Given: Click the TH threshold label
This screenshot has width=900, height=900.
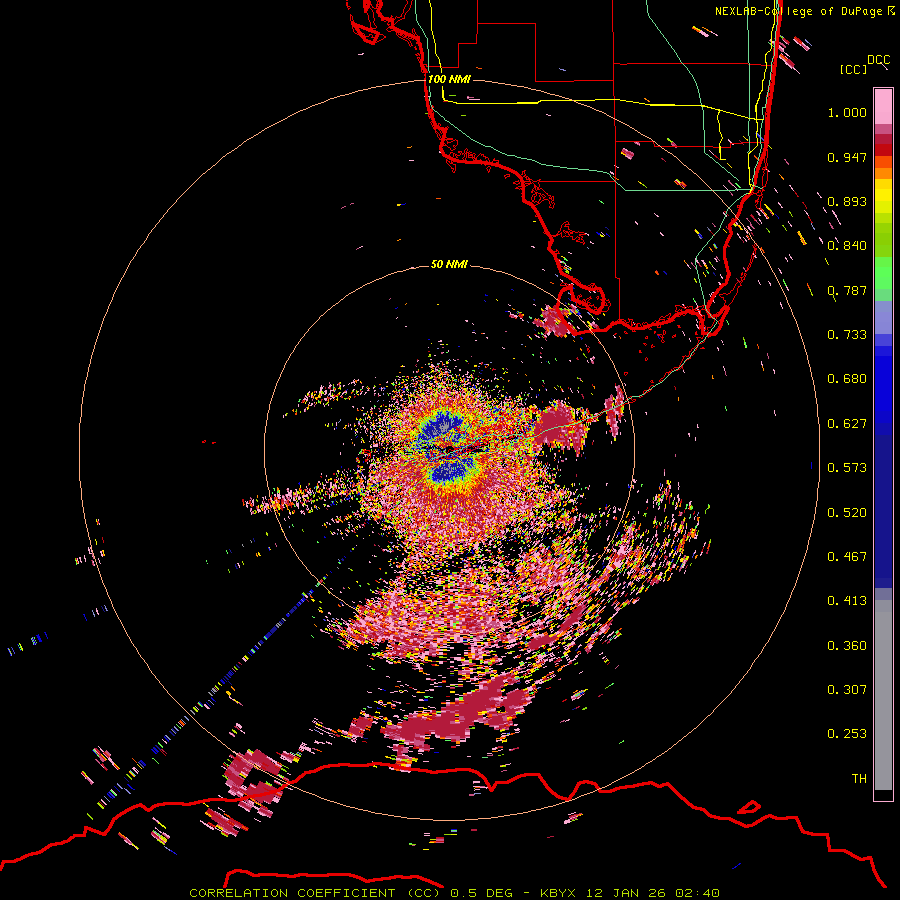Looking at the screenshot, I should point(859,779).
